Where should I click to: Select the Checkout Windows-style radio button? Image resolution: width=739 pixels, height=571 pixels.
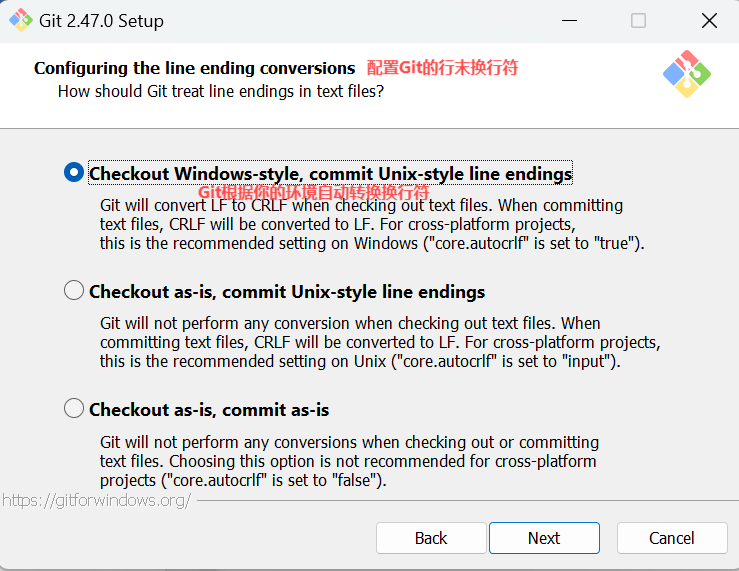click(74, 172)
